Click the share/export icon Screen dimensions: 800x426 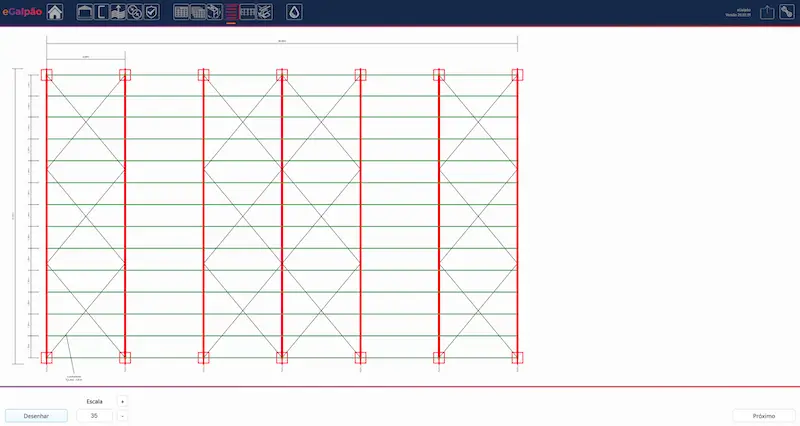click(767, 13)
